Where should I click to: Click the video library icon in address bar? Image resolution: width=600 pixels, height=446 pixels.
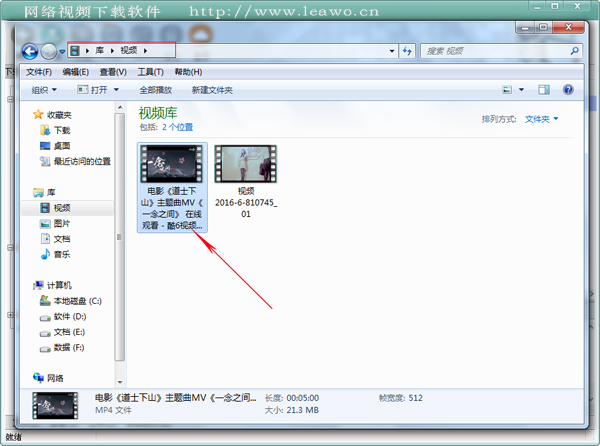(75, 50)
